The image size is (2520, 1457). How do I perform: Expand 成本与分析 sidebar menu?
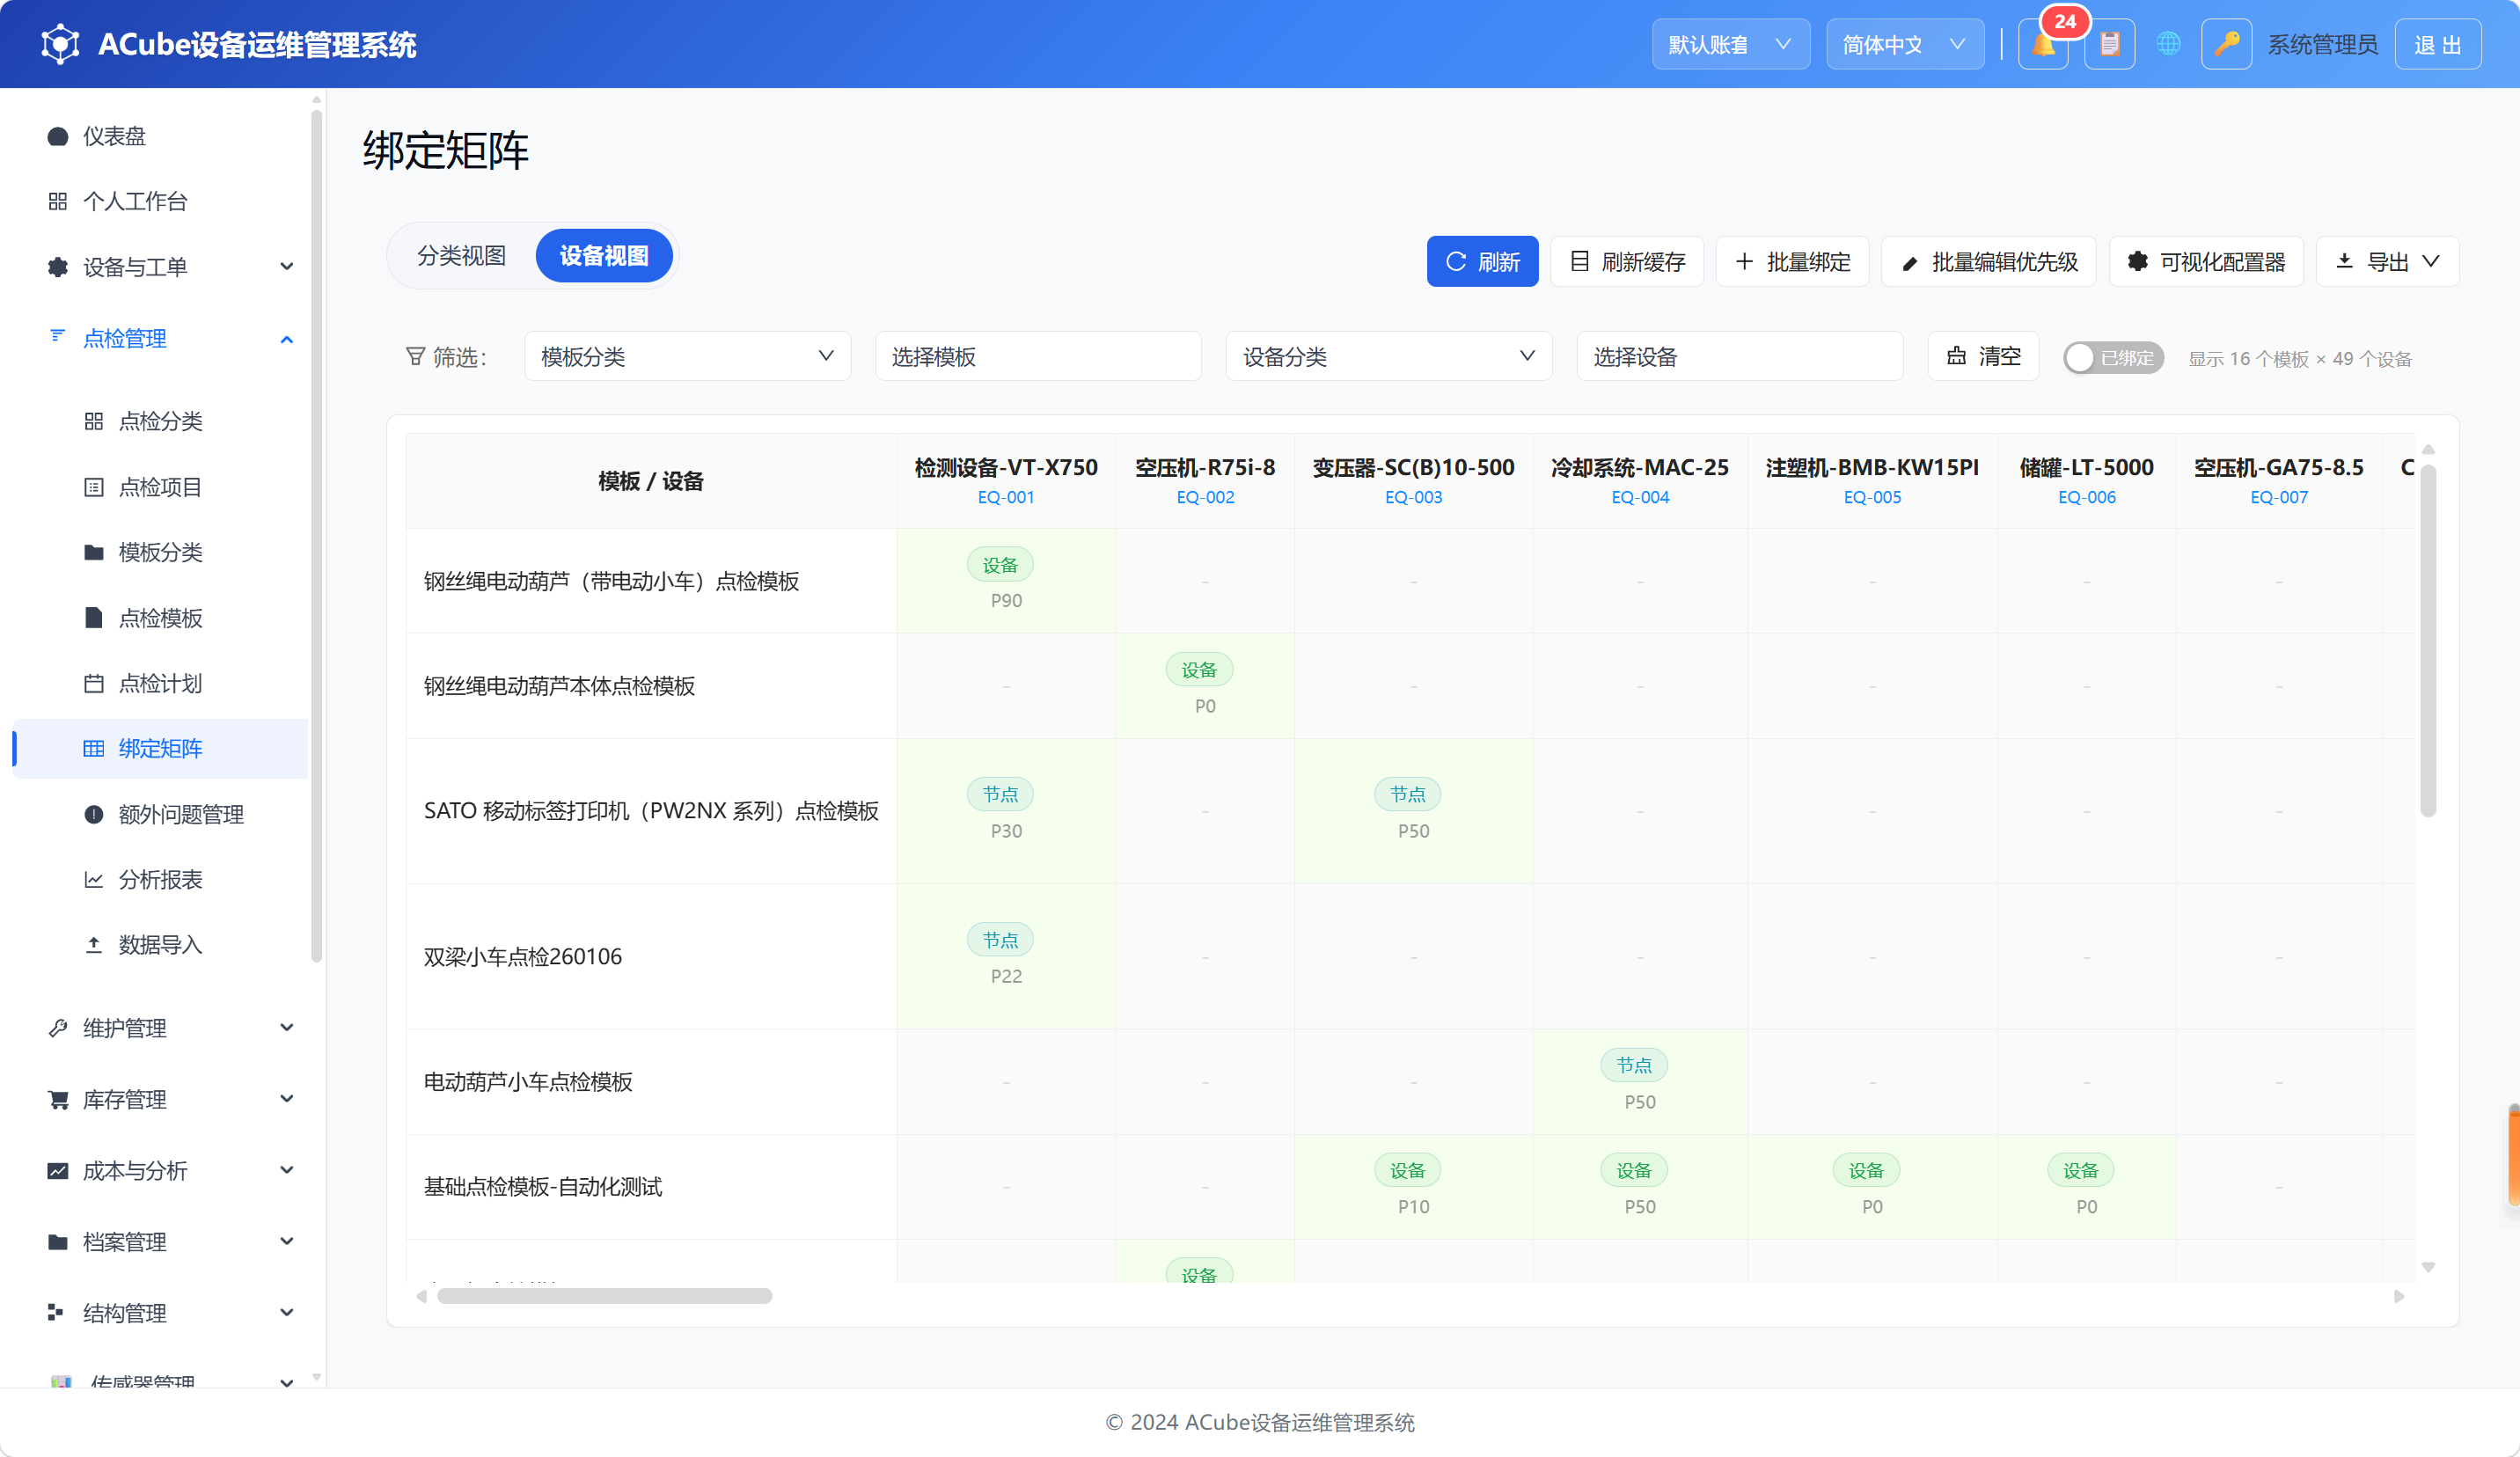point(160,1170)
